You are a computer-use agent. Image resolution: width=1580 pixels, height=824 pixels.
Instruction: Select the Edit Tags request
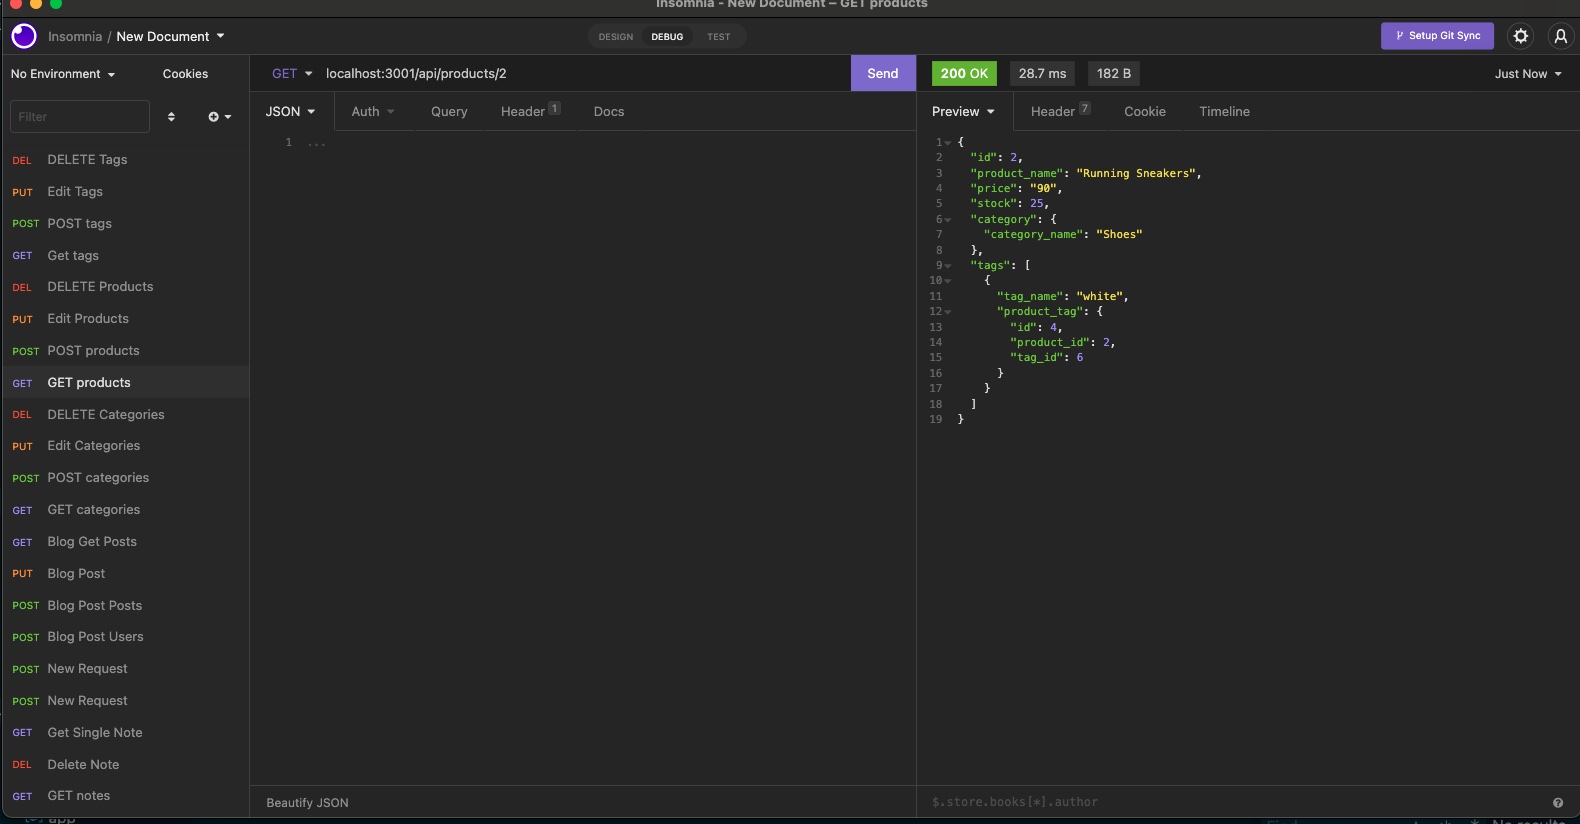click(125, 192)
